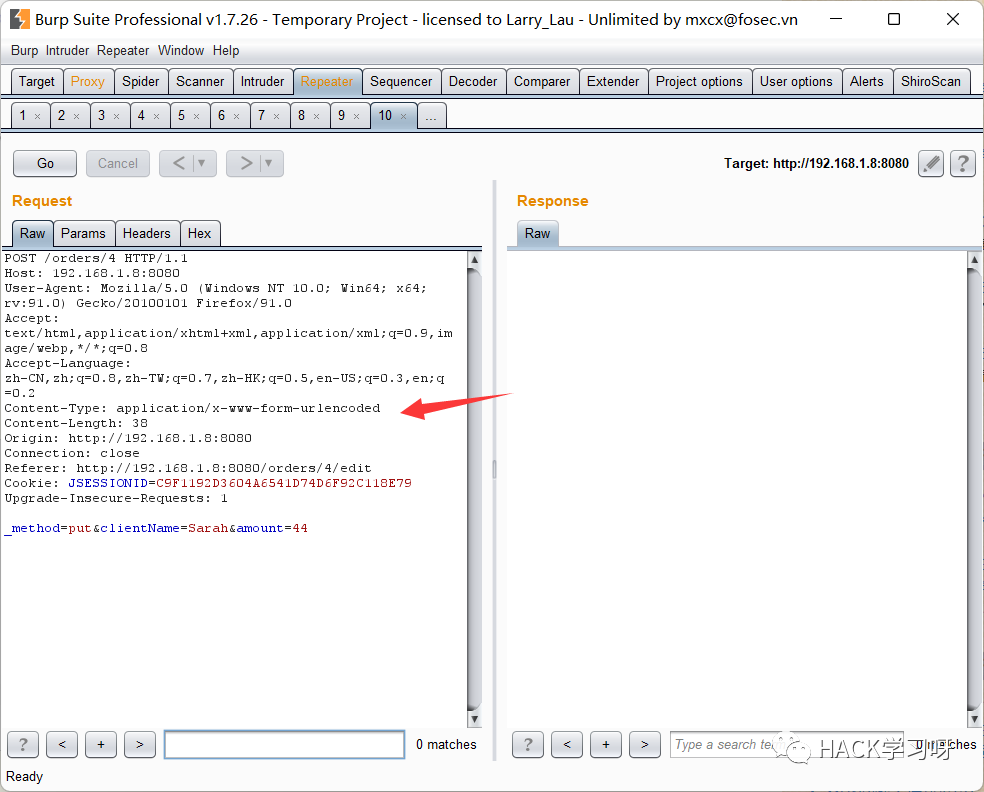Screen dimensions: 984x792
Task: Switch to the Decoder tab
Action: (473, 82)
